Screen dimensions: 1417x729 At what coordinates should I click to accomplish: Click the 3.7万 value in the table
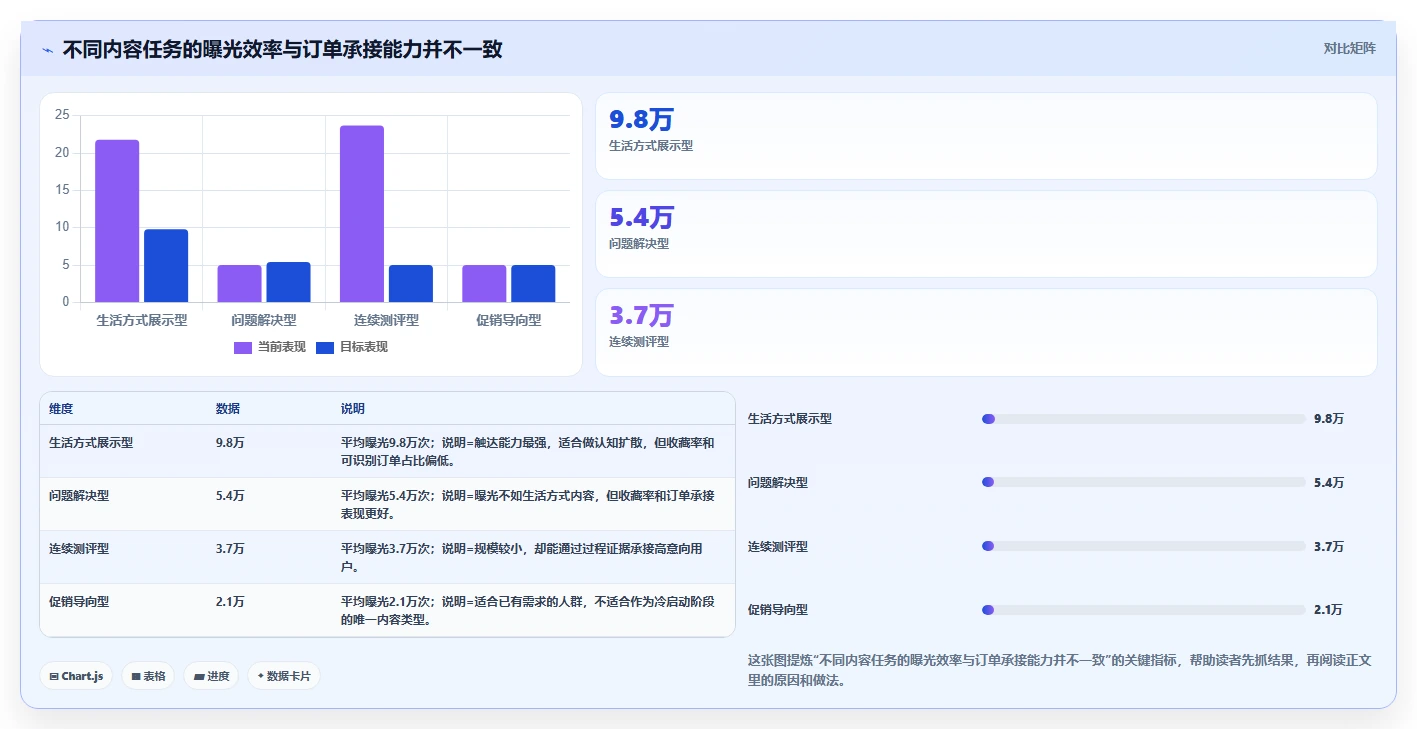[230, 548]
